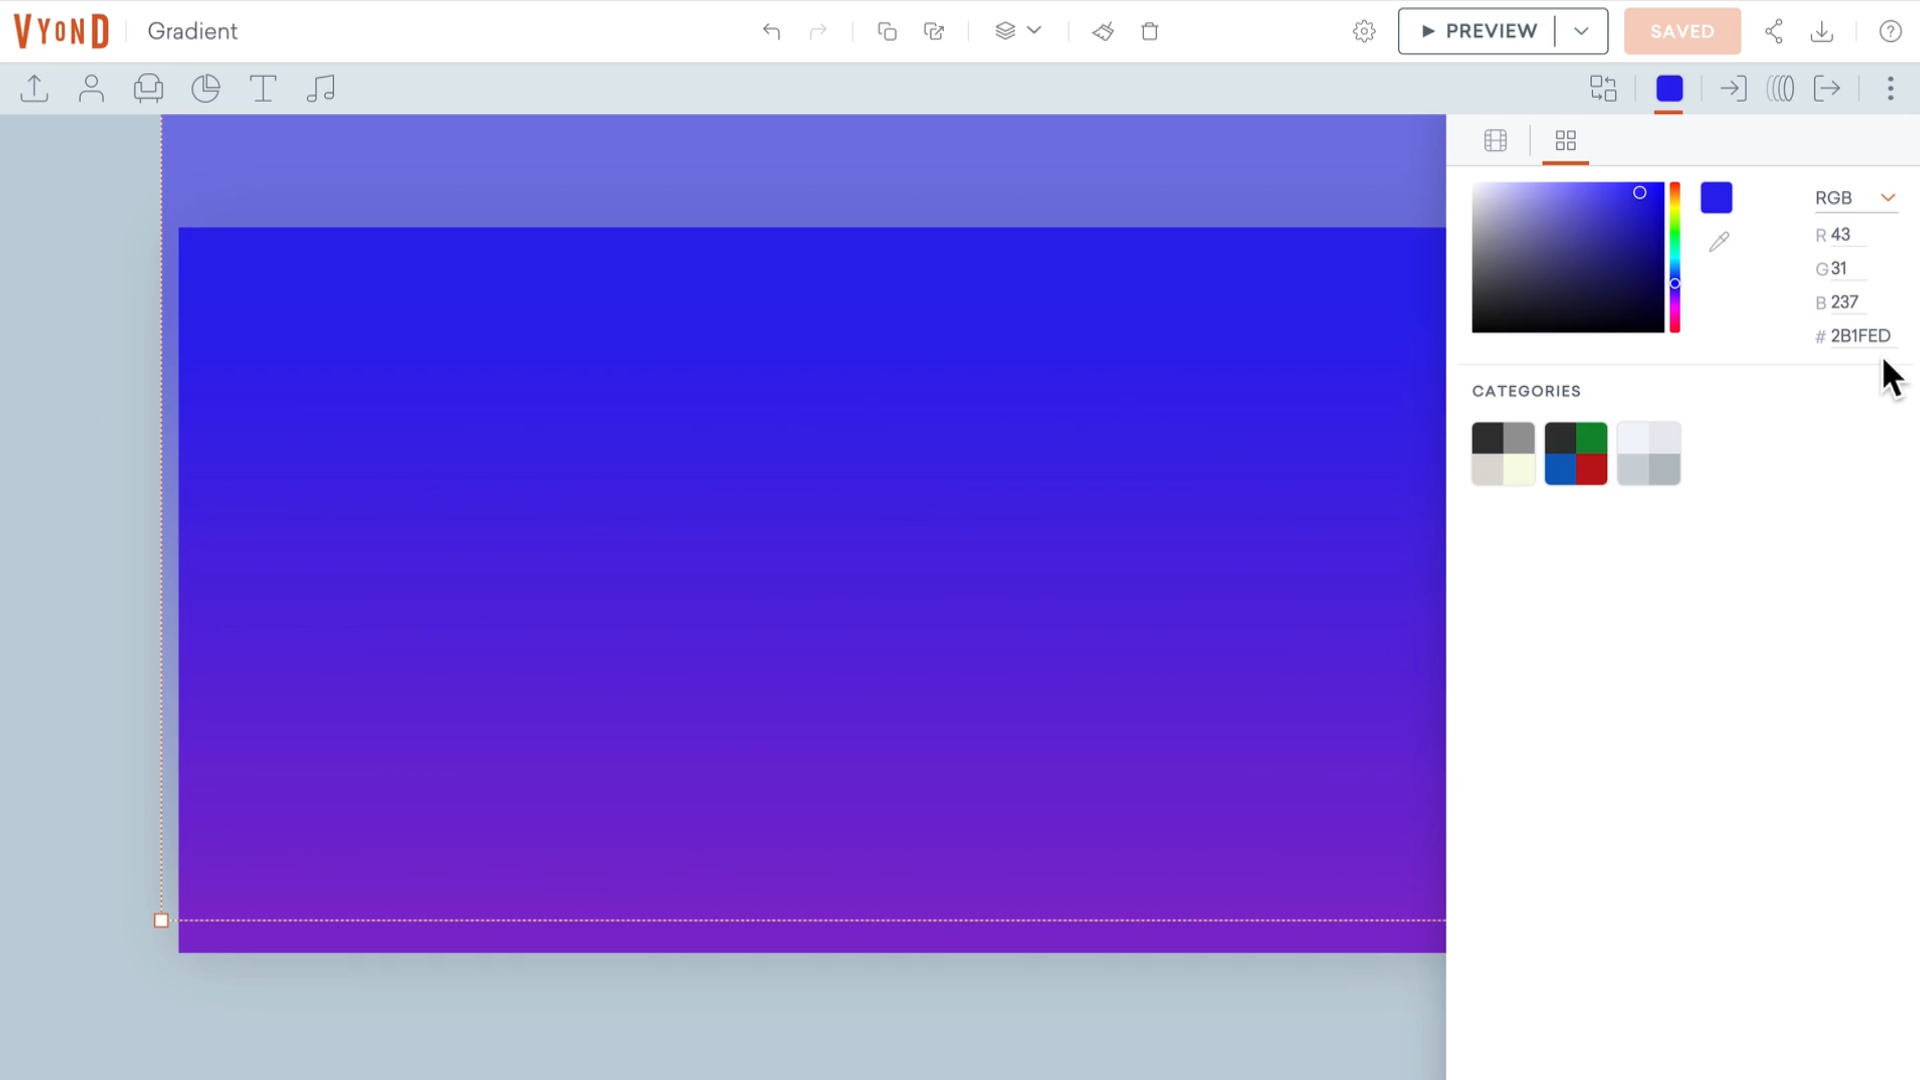This screenshot has height=1080, width=1920.
Task: Open the Enter effect settings icon
Action: (x=1733, y=89)
